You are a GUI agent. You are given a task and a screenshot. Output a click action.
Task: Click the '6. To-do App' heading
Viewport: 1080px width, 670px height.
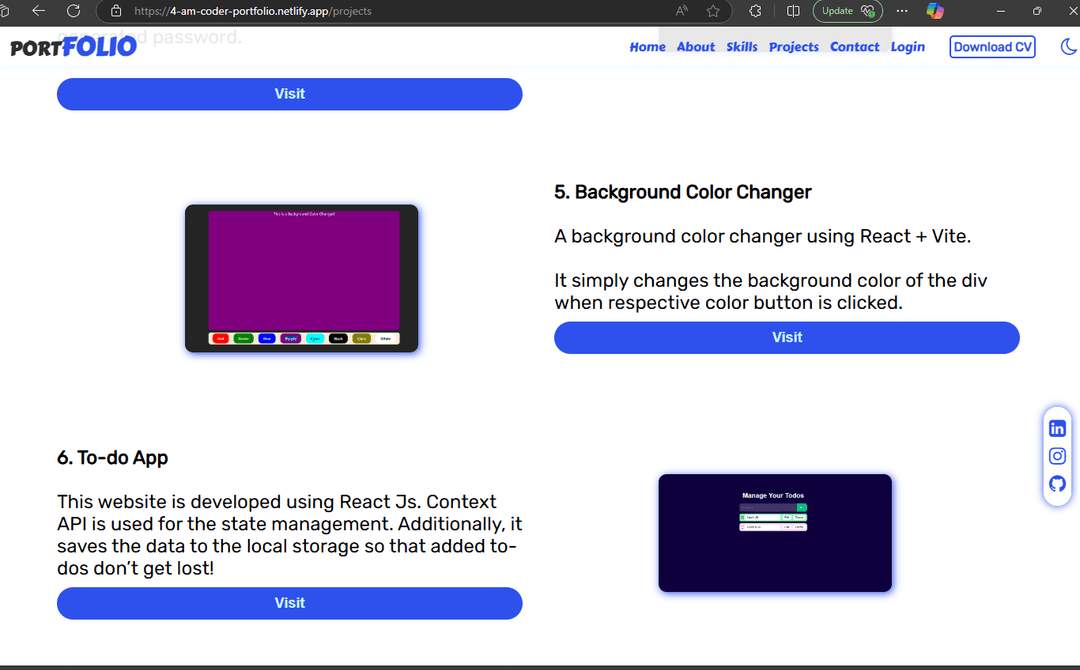(112, 458)
